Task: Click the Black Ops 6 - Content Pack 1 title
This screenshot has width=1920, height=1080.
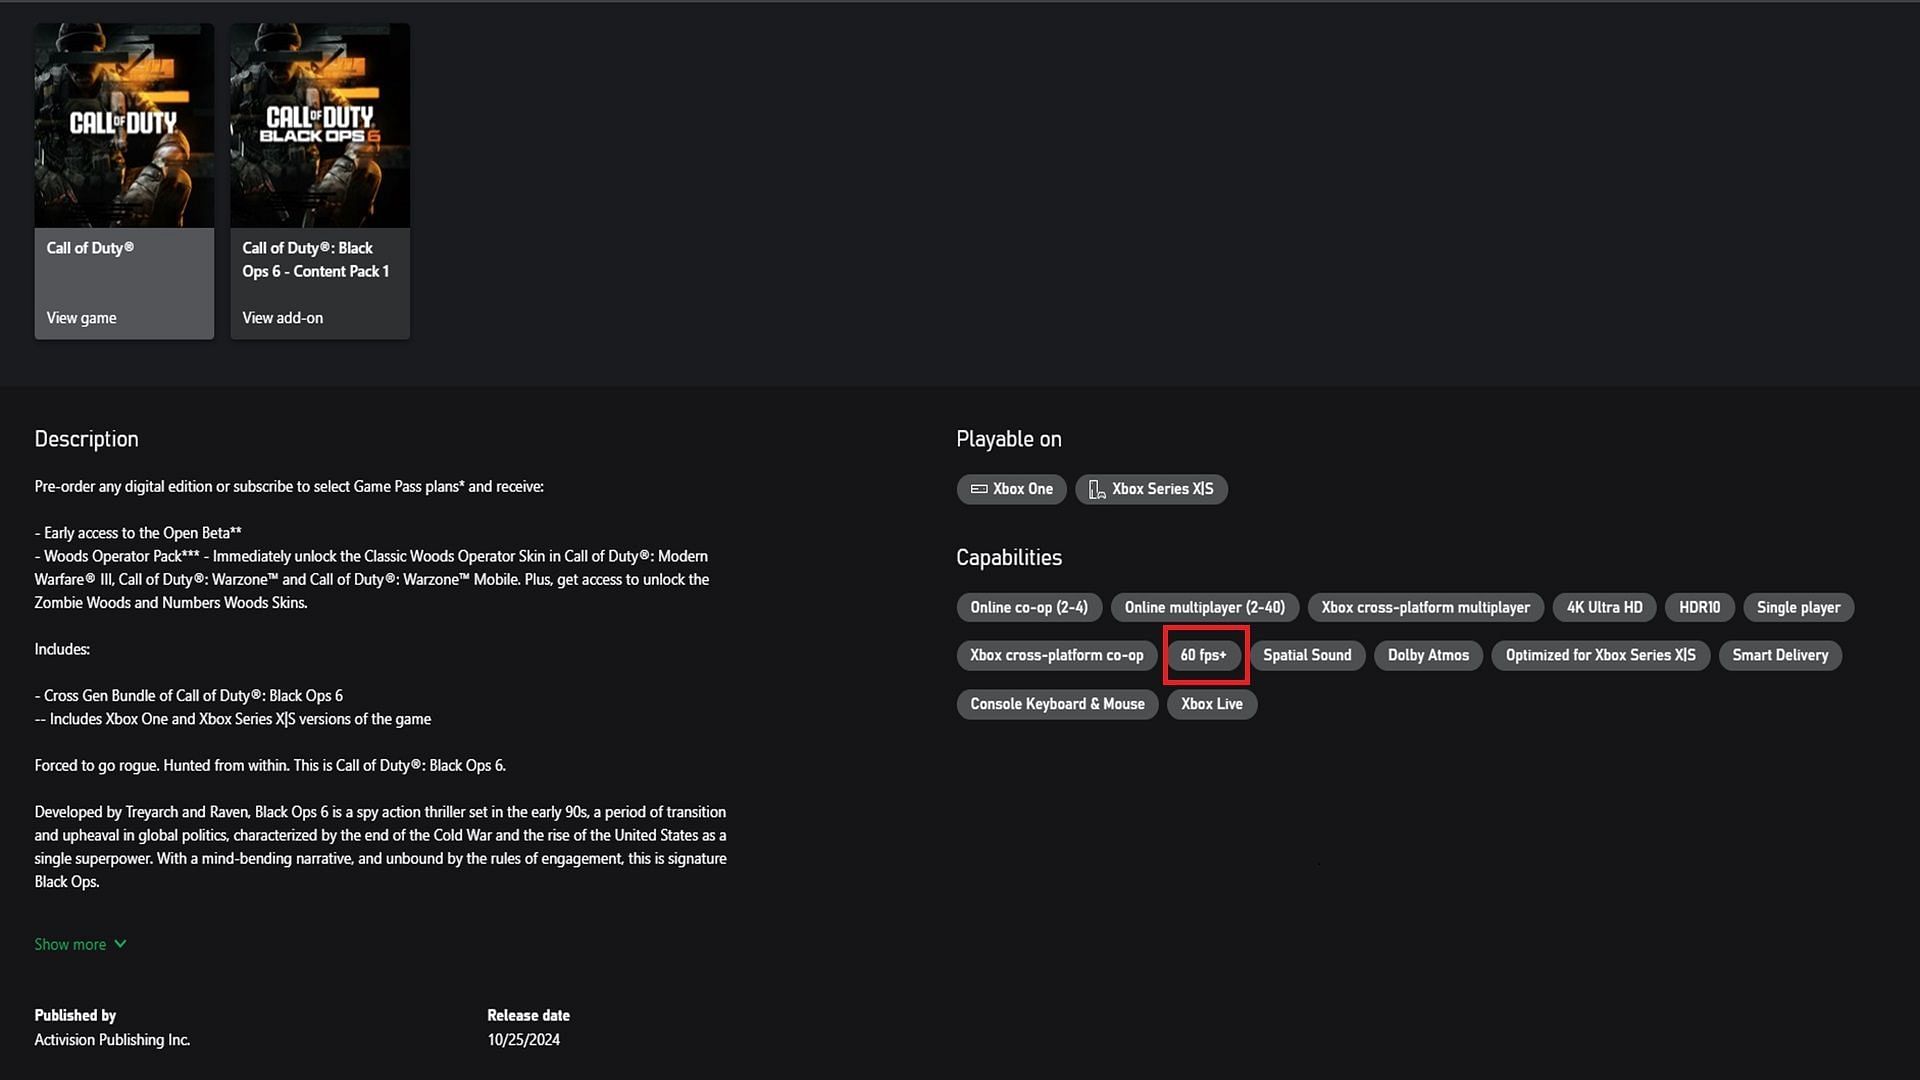Action: coord(315,259)
